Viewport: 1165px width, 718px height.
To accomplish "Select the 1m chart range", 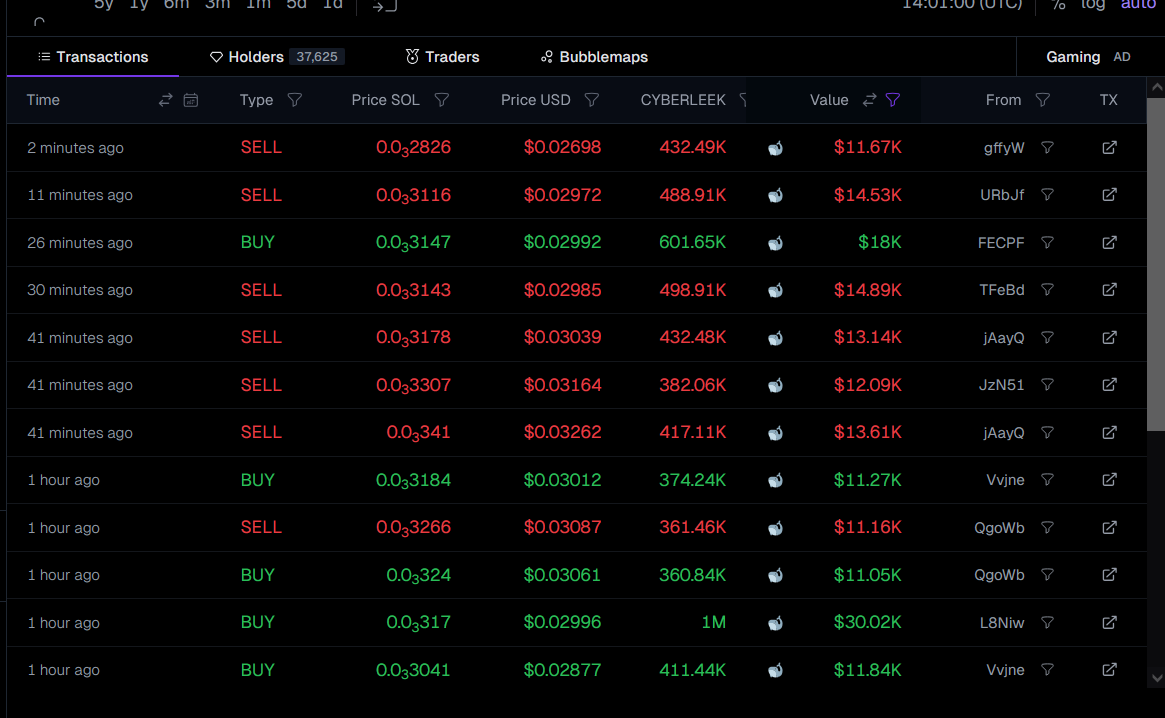I will tap(259, 4).
